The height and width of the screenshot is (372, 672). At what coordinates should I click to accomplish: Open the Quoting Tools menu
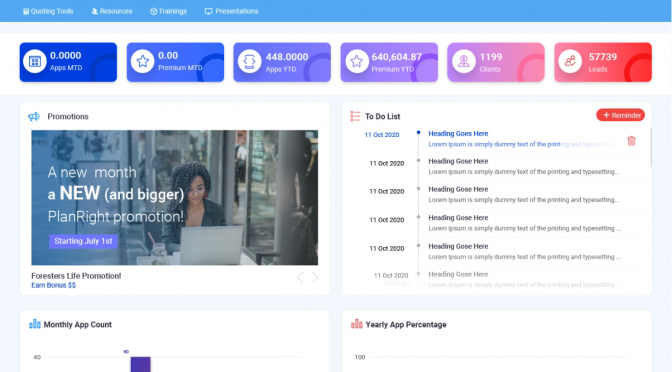click(48, 11)
